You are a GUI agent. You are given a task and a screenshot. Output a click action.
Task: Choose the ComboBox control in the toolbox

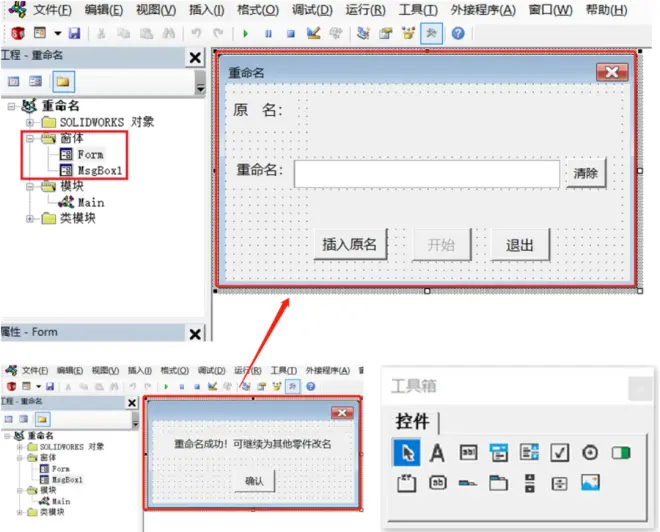[x=499, y=453]
